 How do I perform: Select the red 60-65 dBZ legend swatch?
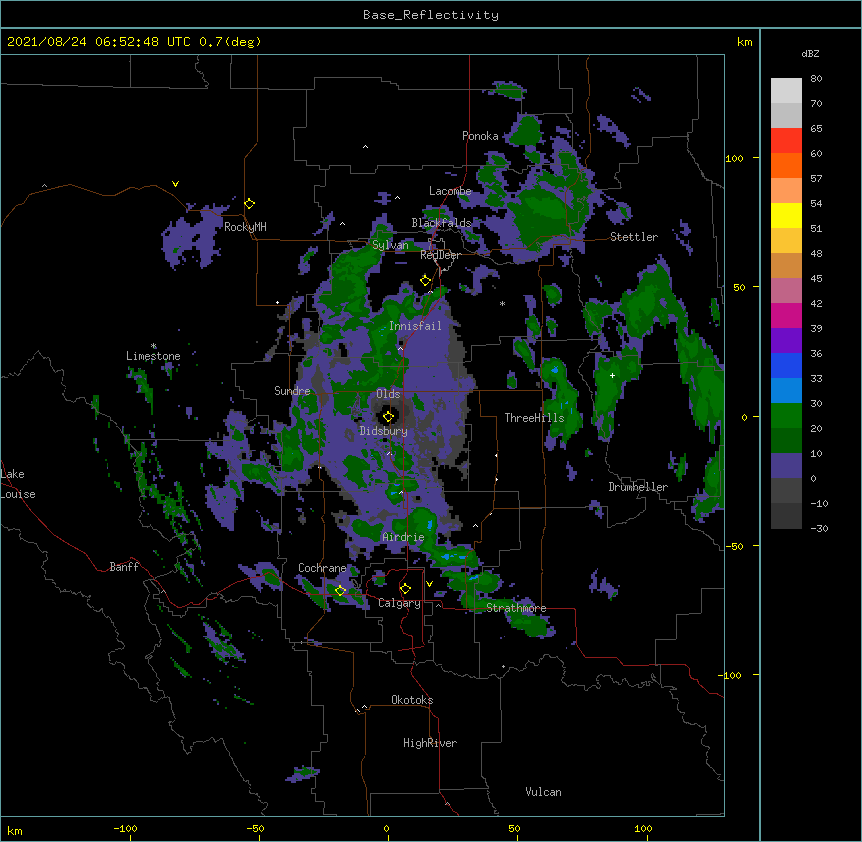(786, 140)
